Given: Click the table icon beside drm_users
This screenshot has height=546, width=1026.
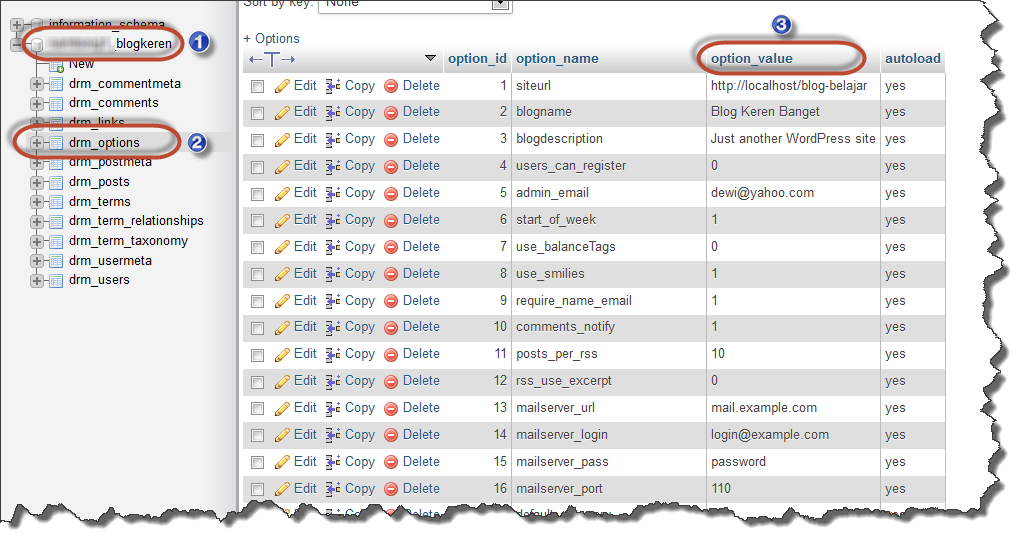Looking at the screenshot, I should pos(56,280).
